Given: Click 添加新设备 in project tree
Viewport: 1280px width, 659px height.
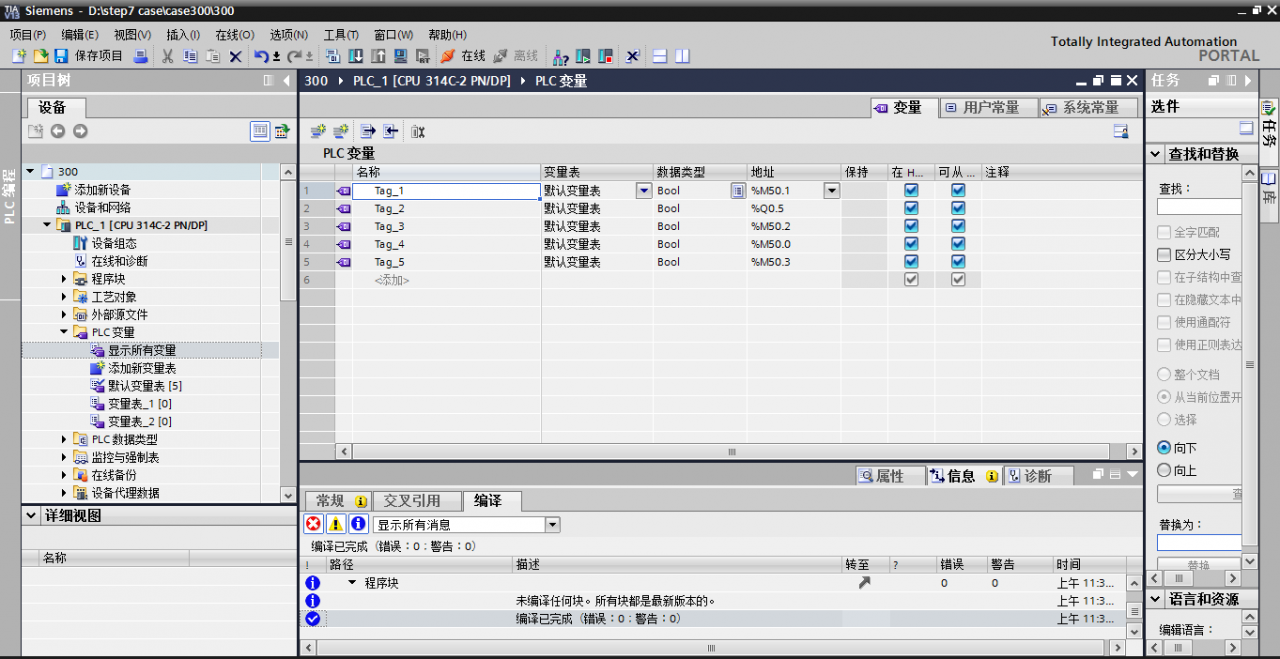Looking at the screenshot, I should pos(102,190).
